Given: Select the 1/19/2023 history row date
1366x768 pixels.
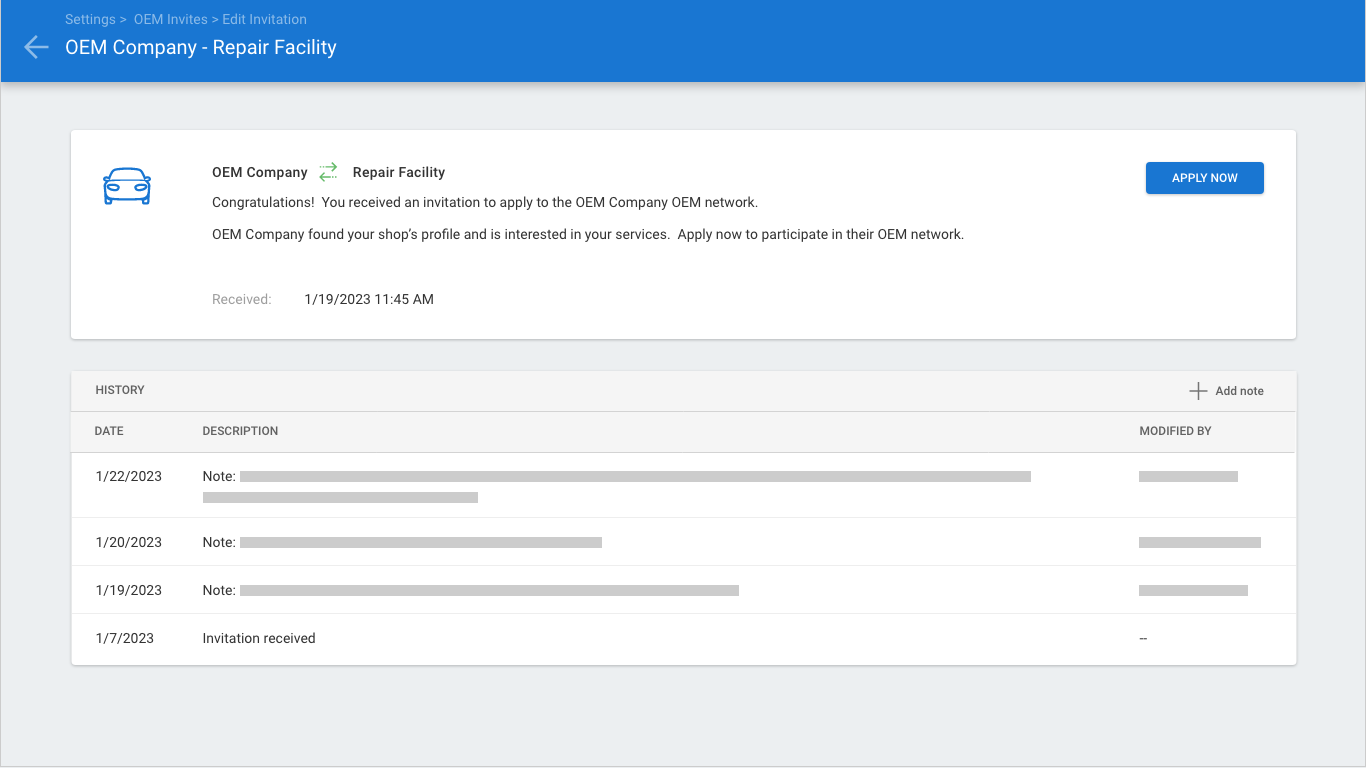Looking at the screenshot, I should [x=128, y=590].
